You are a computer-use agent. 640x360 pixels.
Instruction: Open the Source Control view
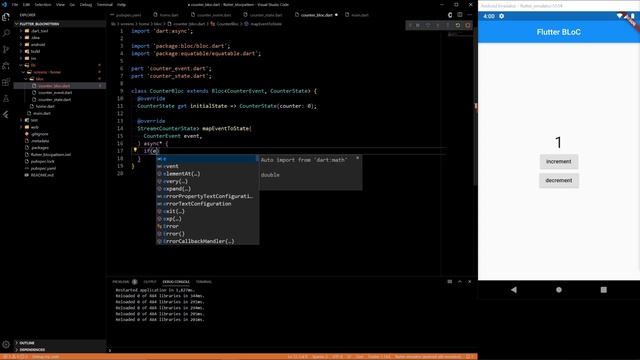click(x=6, y=49)
